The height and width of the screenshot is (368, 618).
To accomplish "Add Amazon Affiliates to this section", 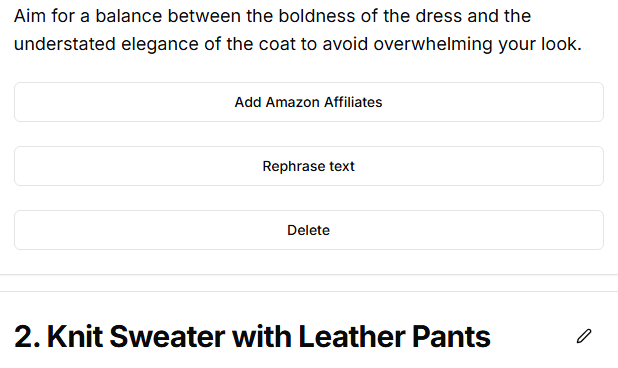I will click(309, 102).
